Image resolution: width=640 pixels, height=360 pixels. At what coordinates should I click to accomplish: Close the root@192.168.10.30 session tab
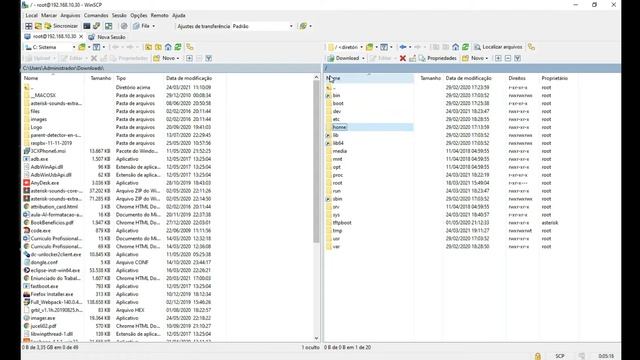click(81, 37)
